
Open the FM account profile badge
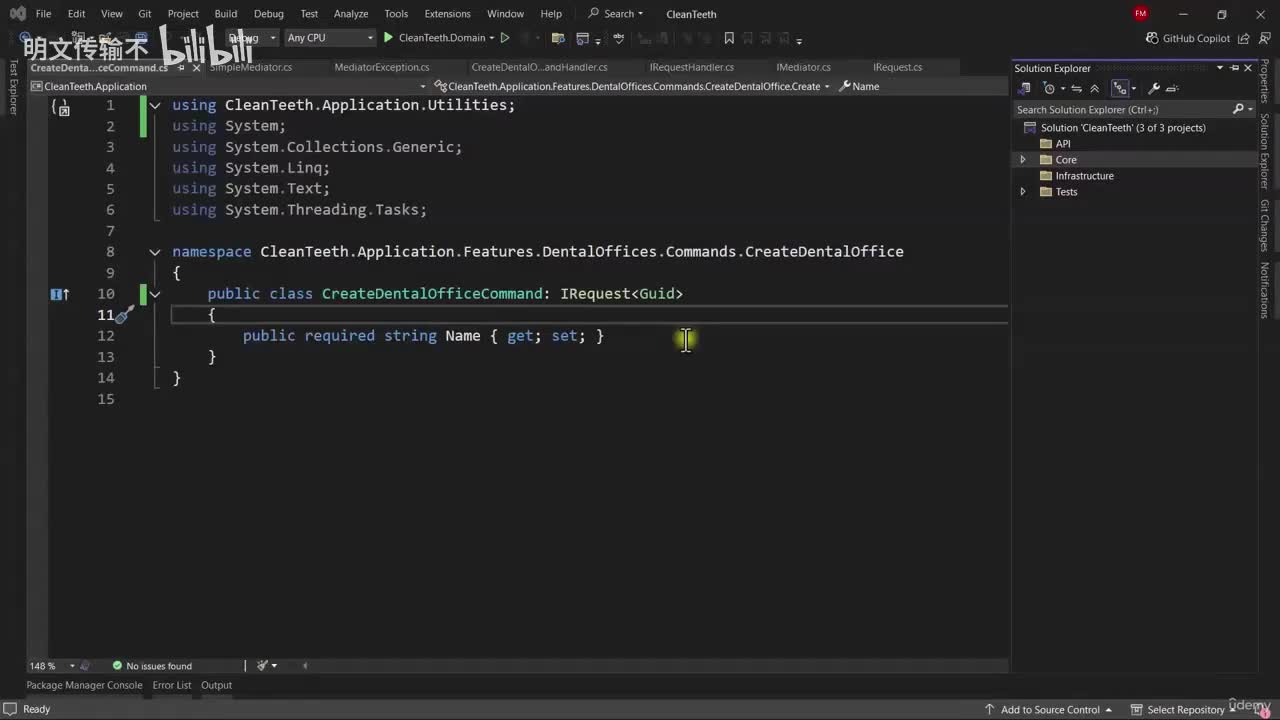point(1141,14)
